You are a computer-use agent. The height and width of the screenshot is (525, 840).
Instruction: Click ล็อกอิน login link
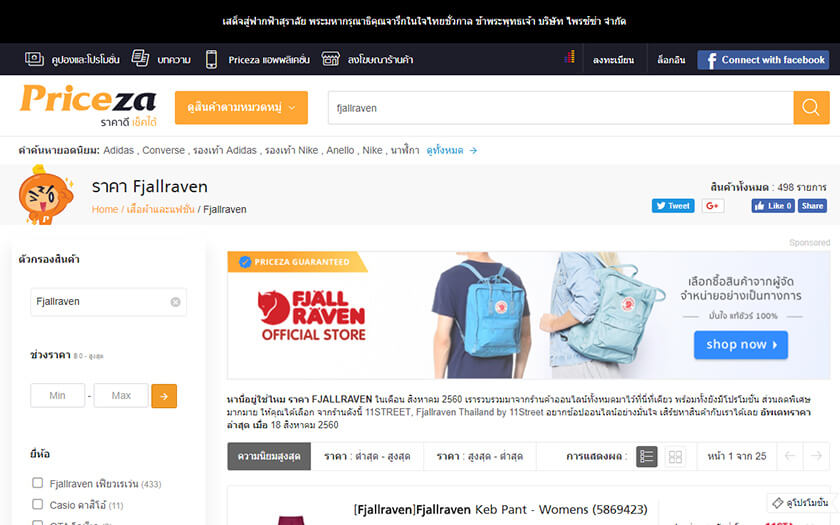tap(671, 60)
